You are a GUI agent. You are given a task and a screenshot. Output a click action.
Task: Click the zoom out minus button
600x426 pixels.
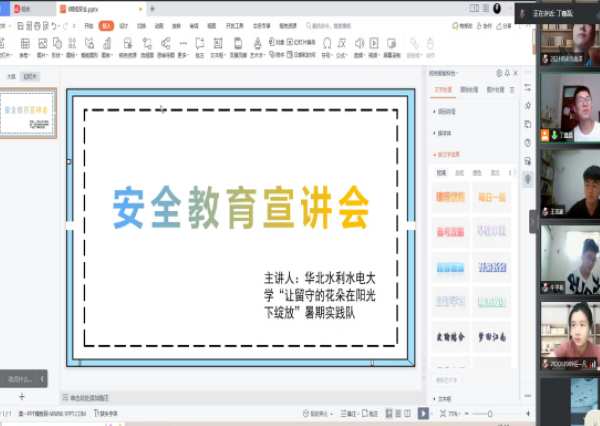[x=466, y=413]
